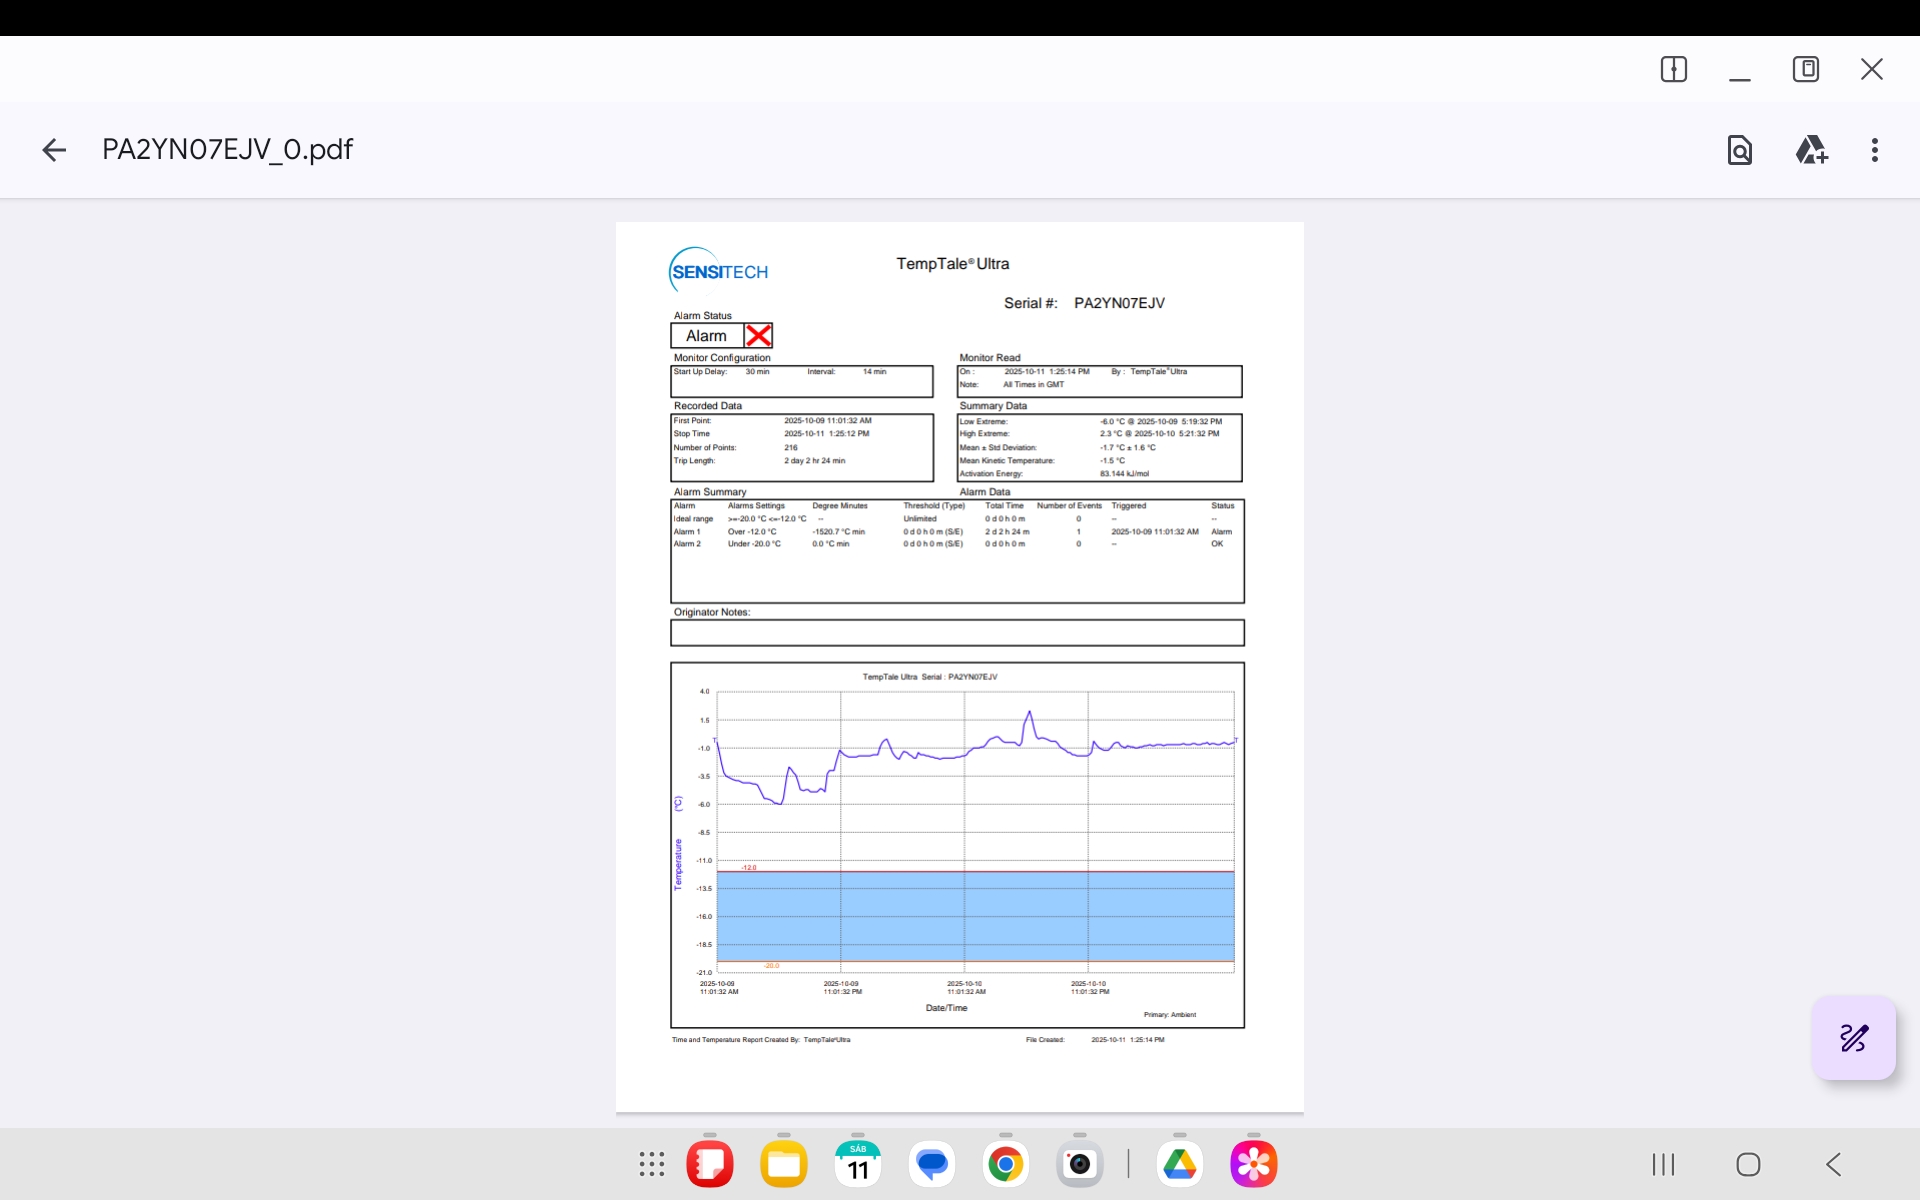The height and width of the screenshot is (1200, 1920).
Task: Open the Camera app in taskbar
Action: pyautogui.click(x=1080, y=1164)
